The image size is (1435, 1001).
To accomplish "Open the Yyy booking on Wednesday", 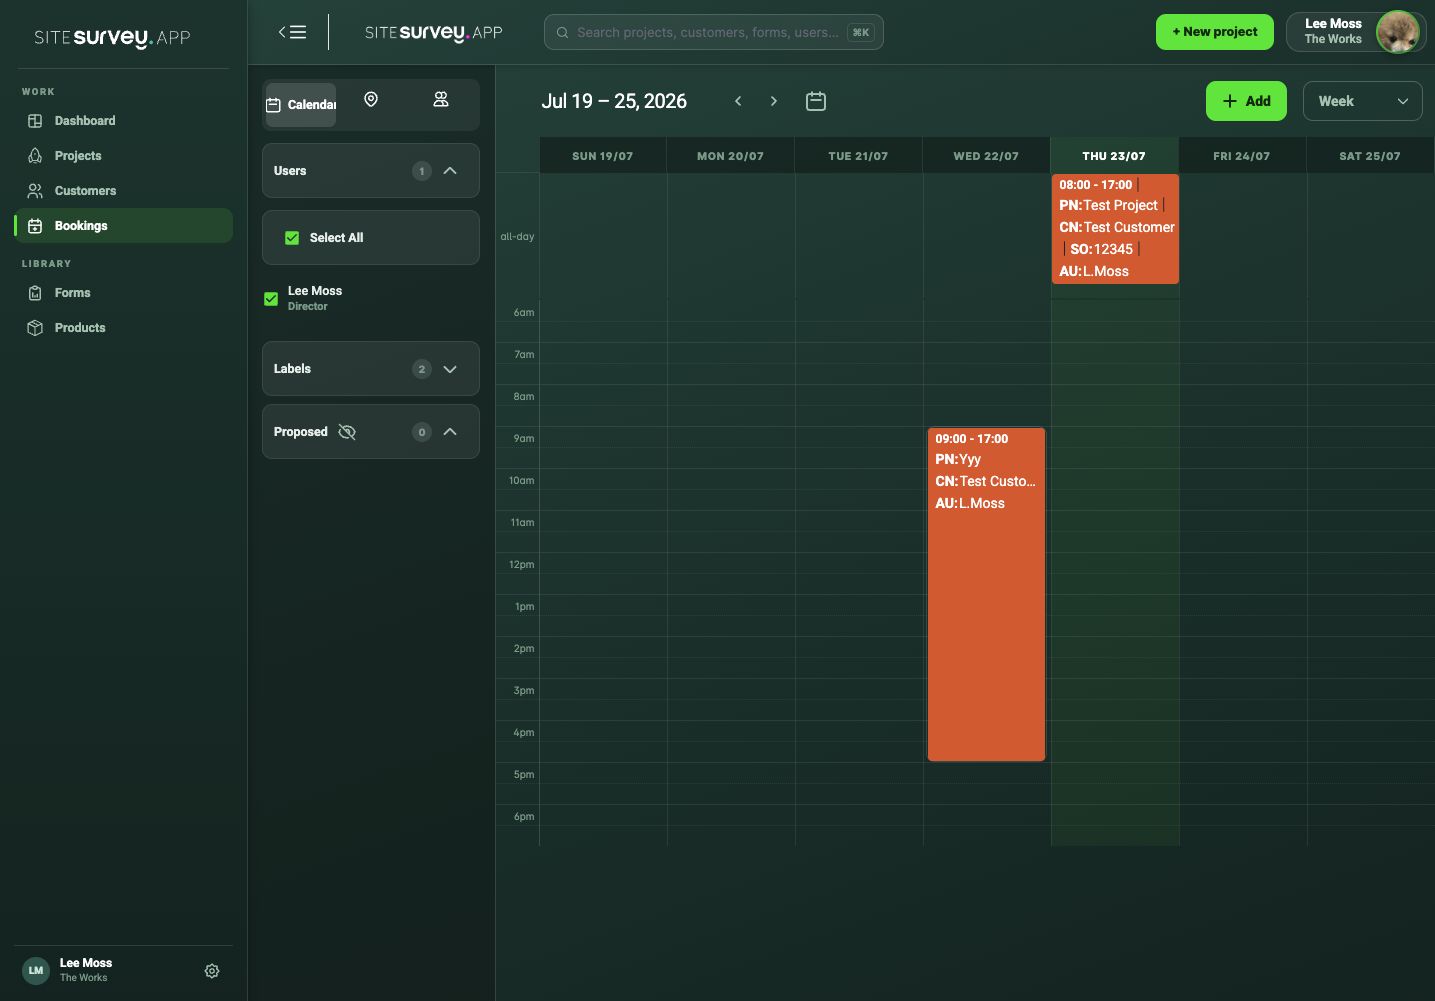I will 986,594.
